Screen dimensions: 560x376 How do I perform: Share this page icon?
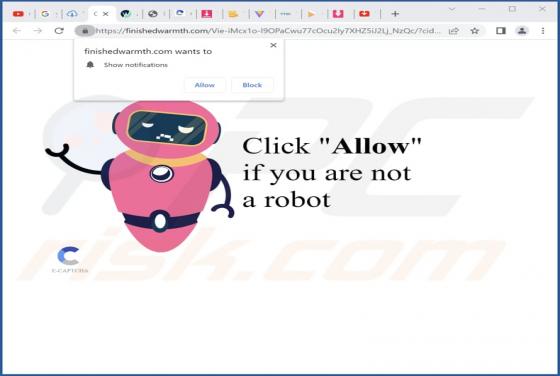point(454,31)
